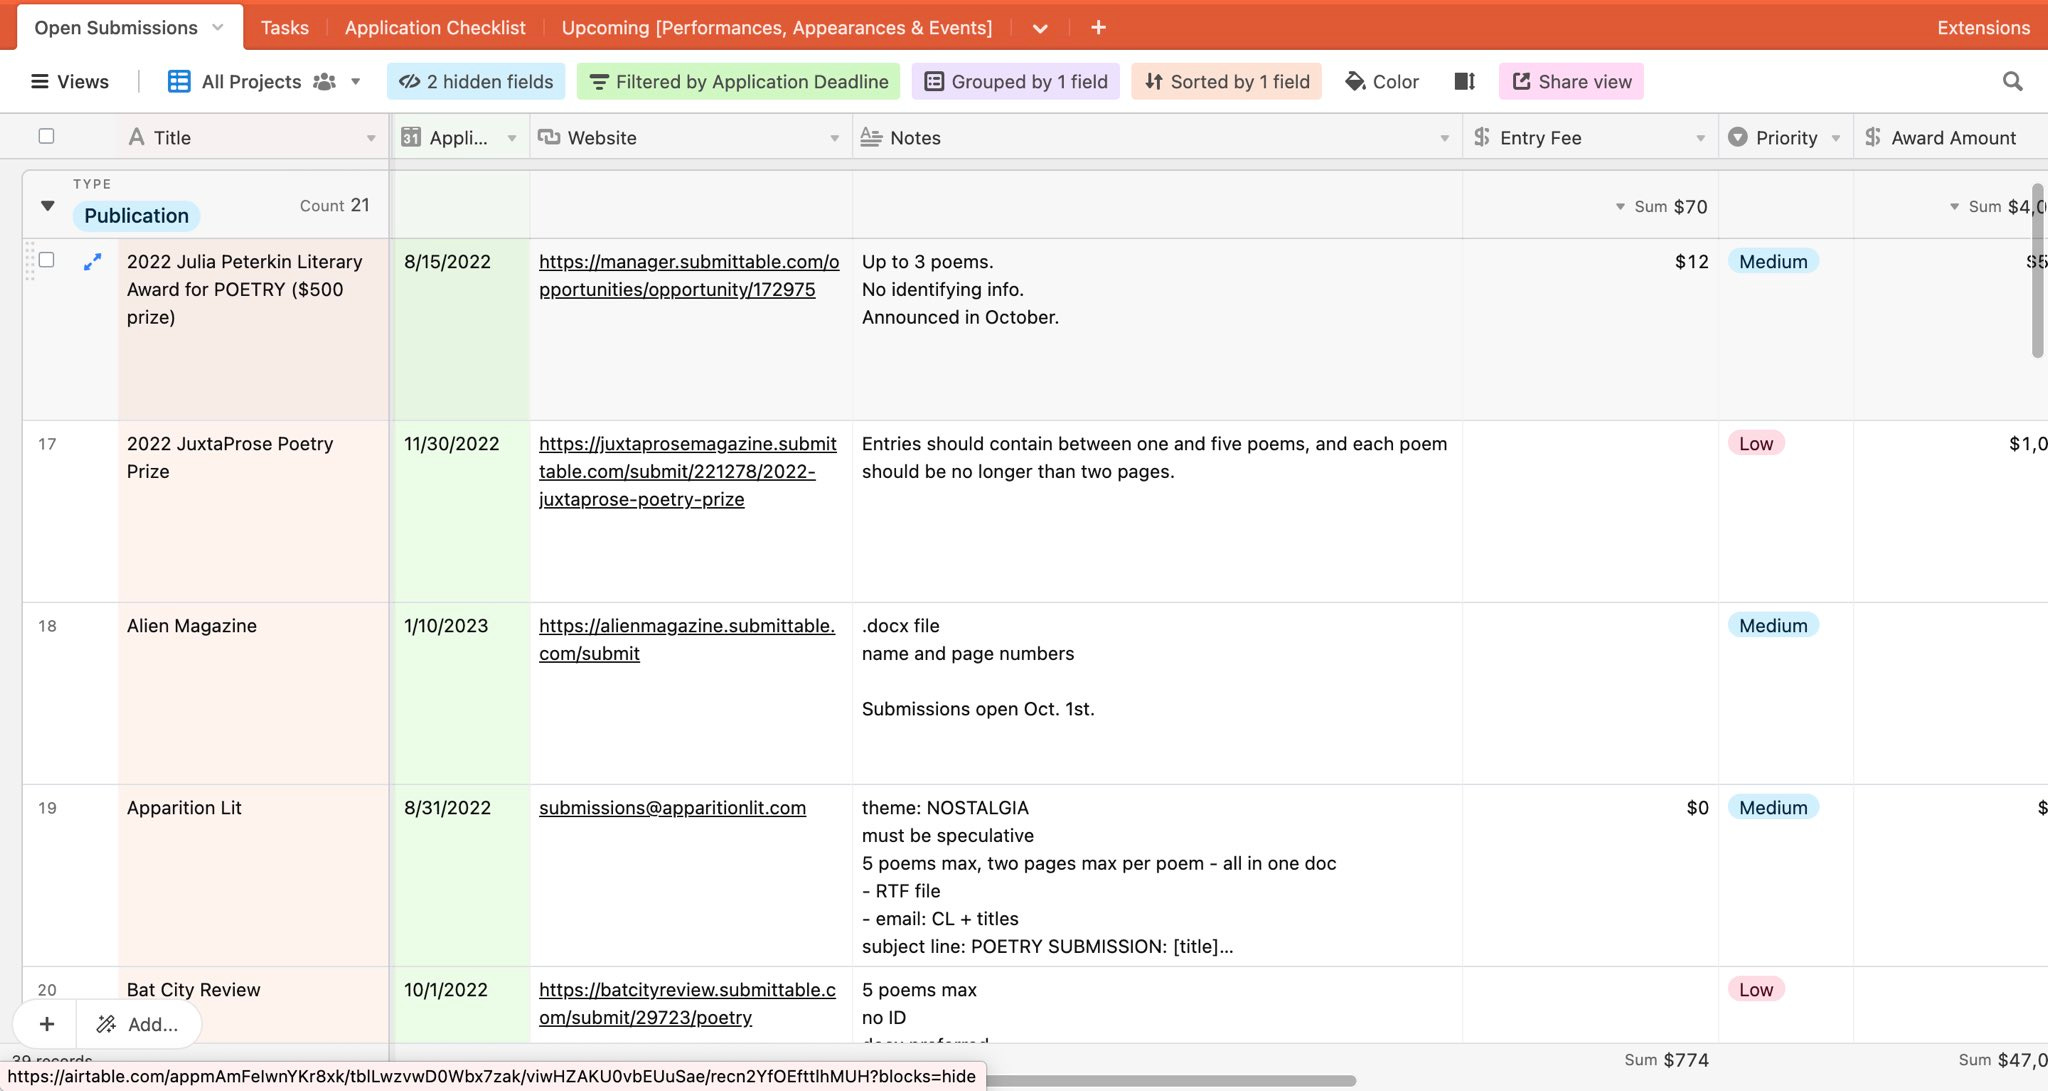Expand the Julia Peterkin record
The height and width of the screenshot is (1091, 2048).
coord(92,262)
